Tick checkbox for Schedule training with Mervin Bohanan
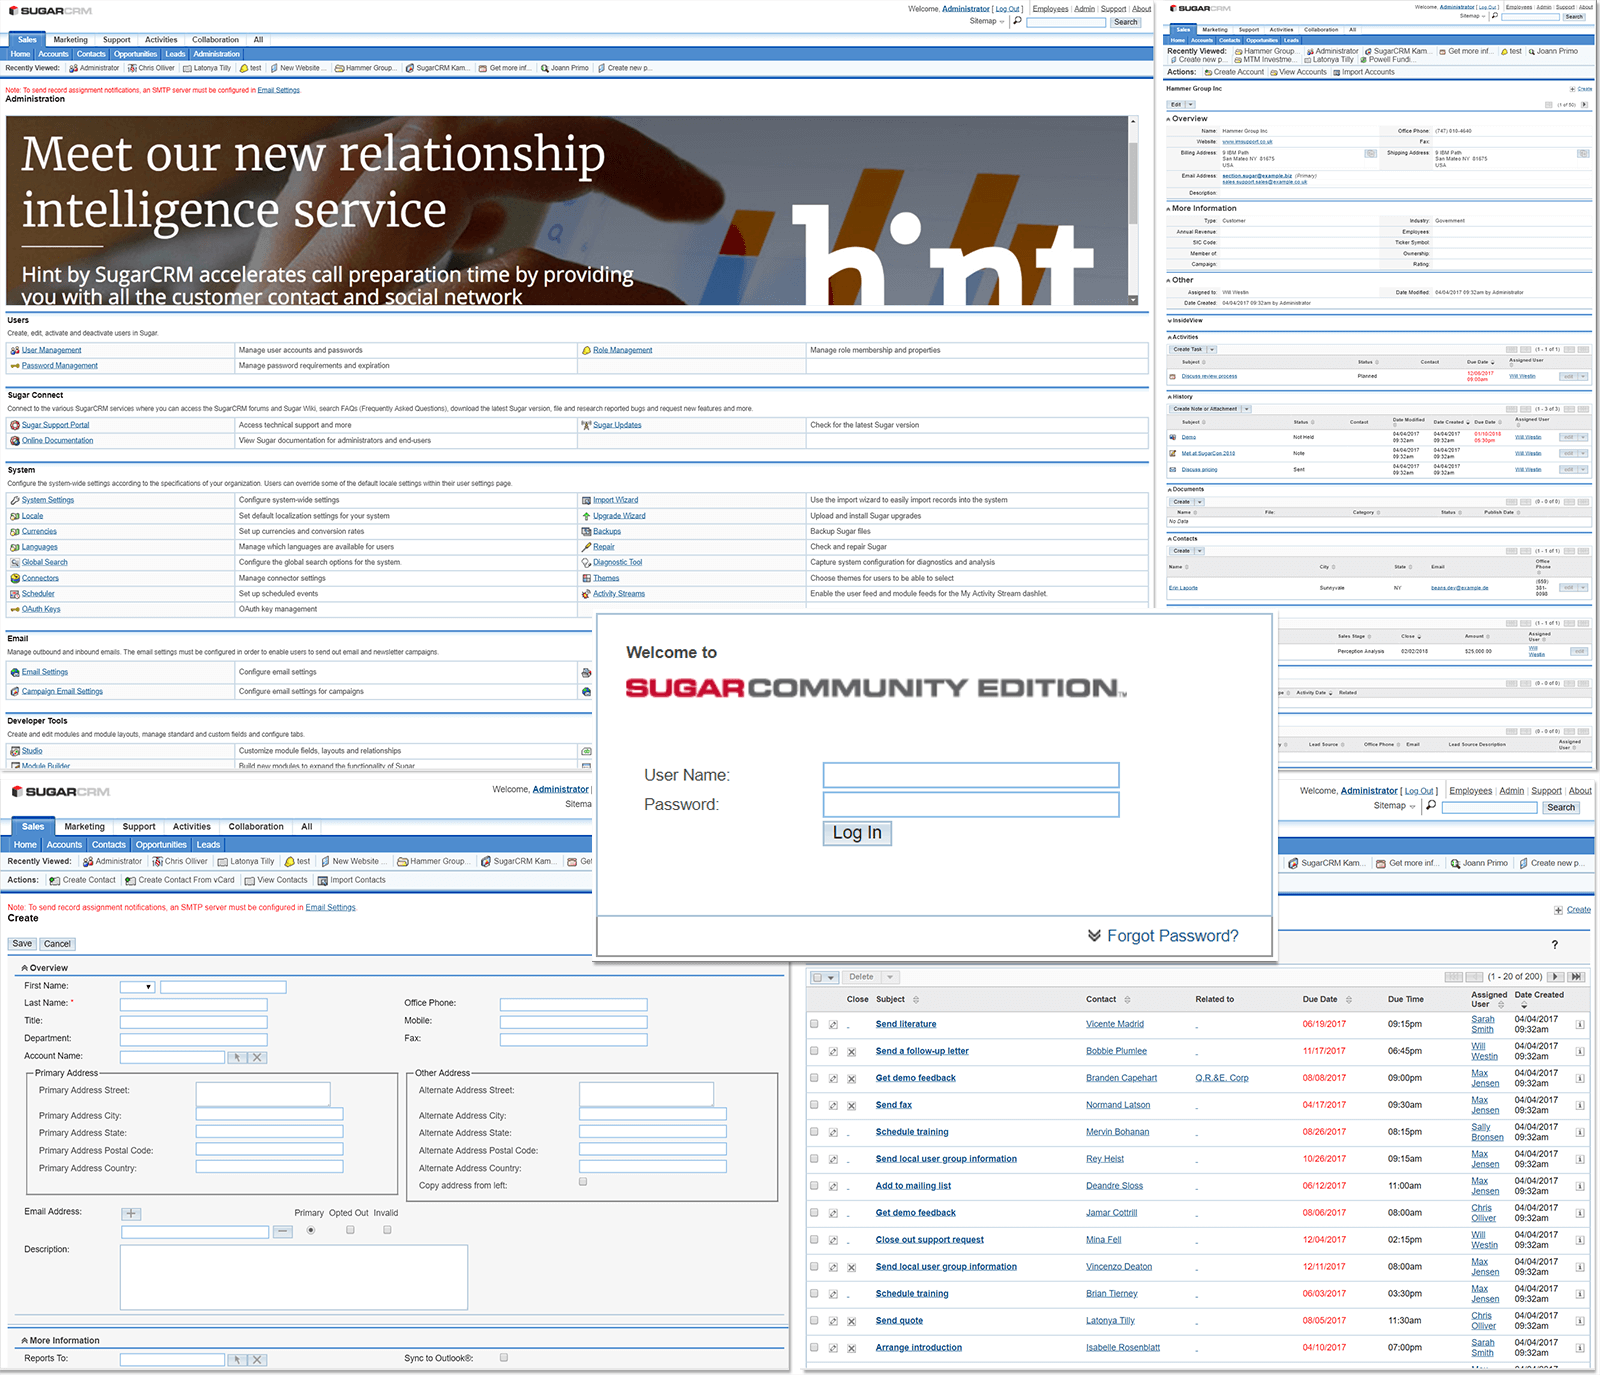This screenshot has width=1600, height=1375. (x=814, y=1132)
